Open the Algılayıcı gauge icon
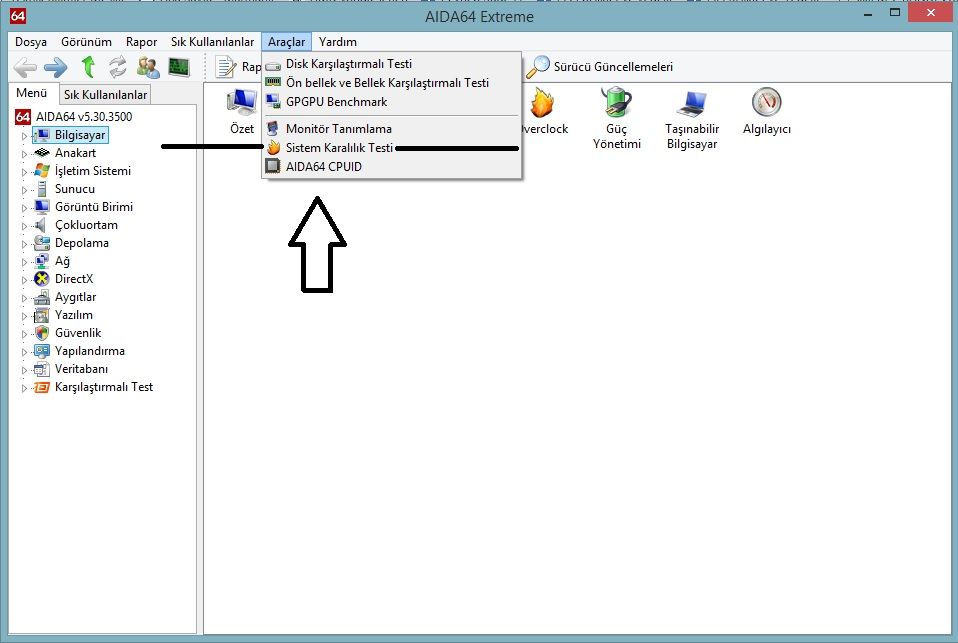958x643 pixels. (x=767, y=102)
